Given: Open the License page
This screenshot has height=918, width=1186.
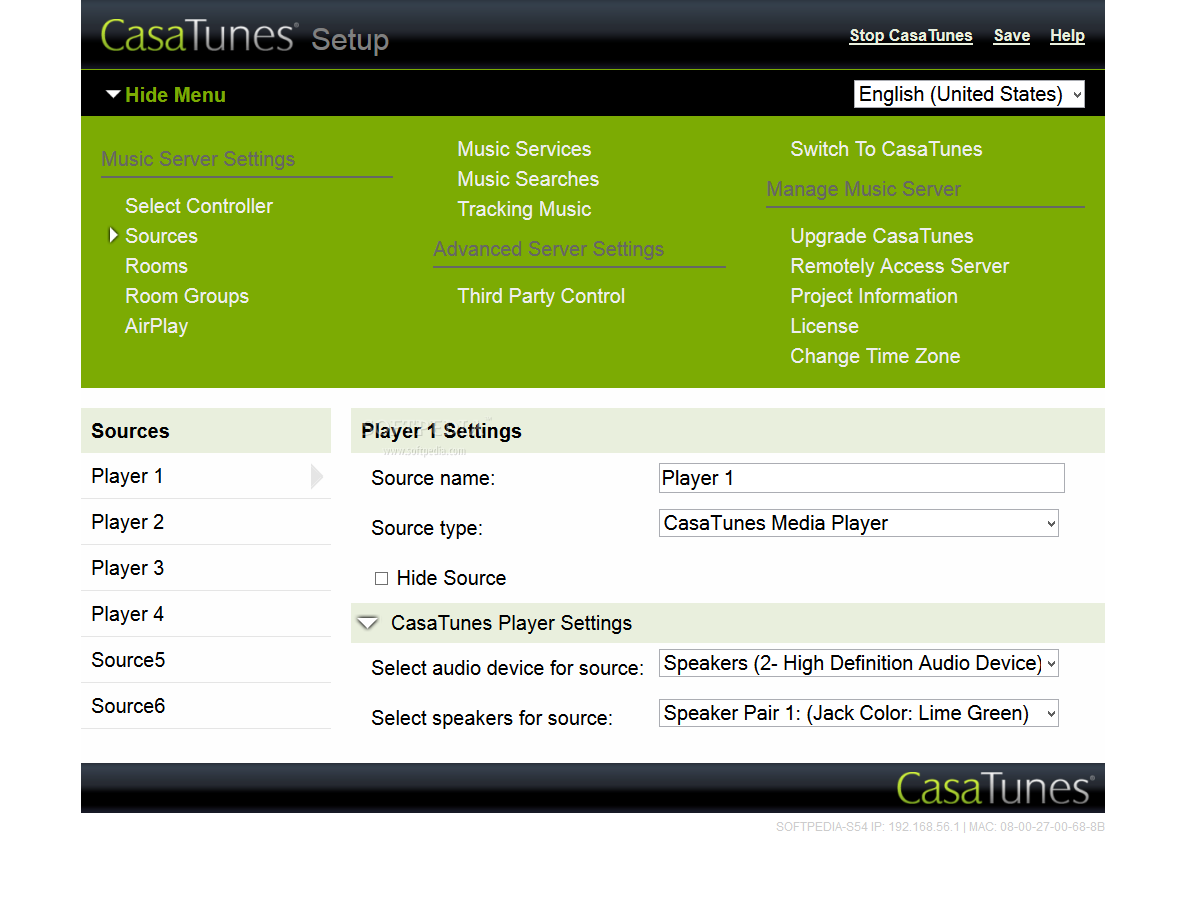Looking at the screenshot, I should tap(824, 326).
